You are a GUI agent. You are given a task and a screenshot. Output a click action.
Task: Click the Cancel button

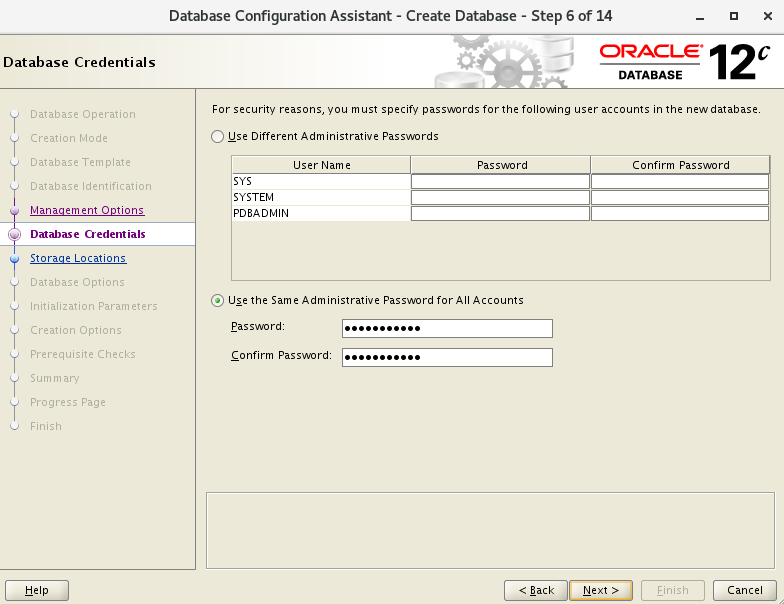[745, 590]
